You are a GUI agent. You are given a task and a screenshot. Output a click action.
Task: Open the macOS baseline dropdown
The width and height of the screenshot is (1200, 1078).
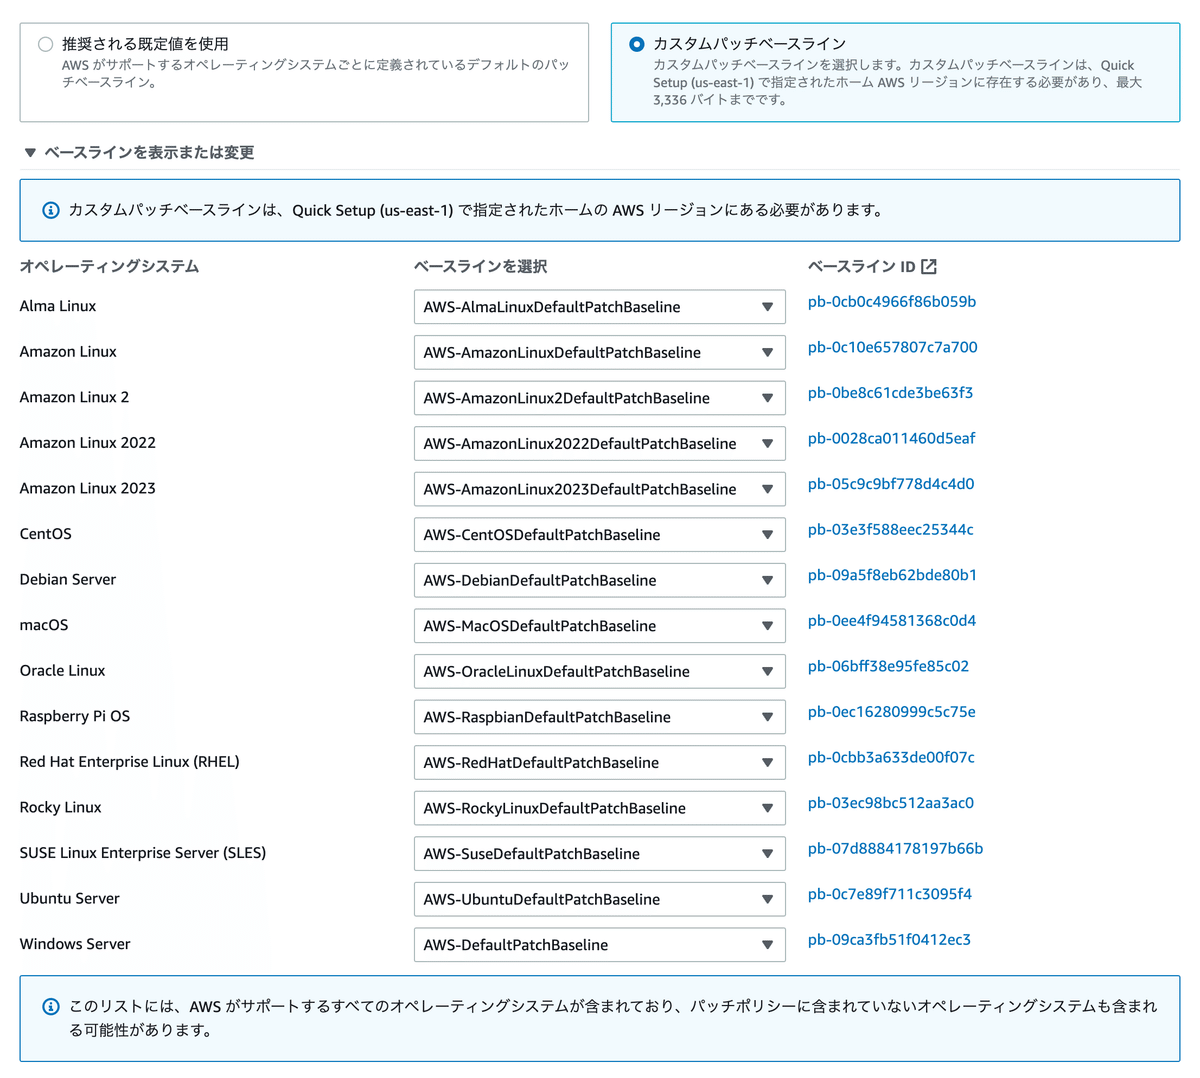599,626
